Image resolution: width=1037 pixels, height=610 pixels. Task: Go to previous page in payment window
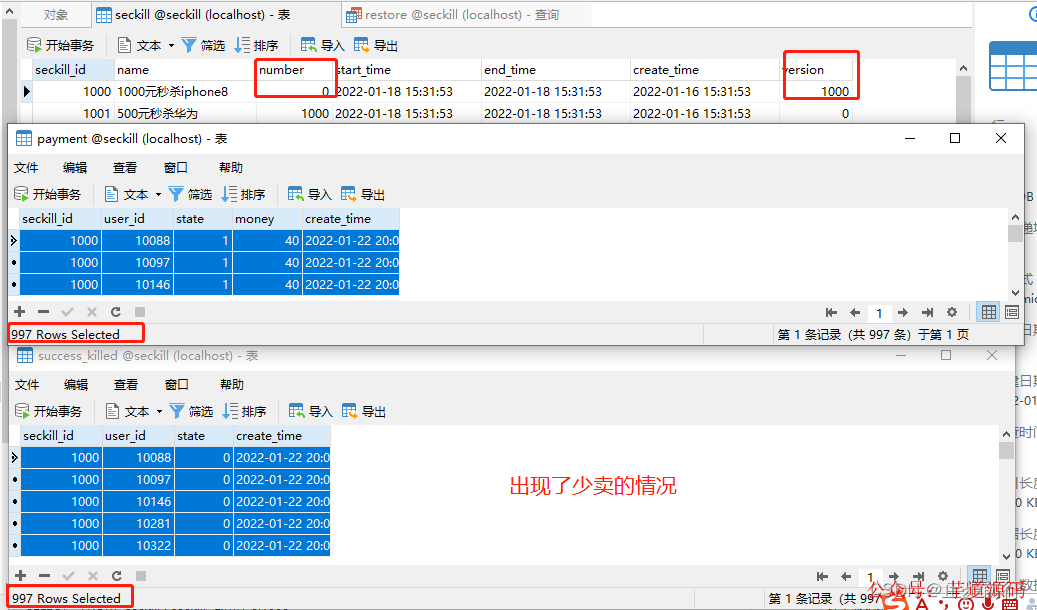pos(855,312)
